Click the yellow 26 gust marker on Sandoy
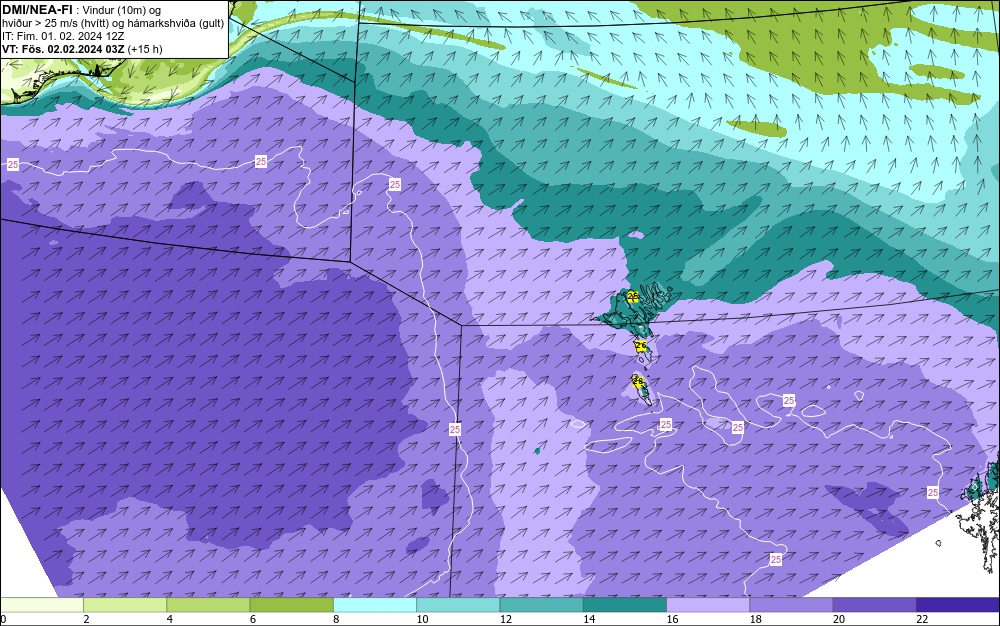 641,346
